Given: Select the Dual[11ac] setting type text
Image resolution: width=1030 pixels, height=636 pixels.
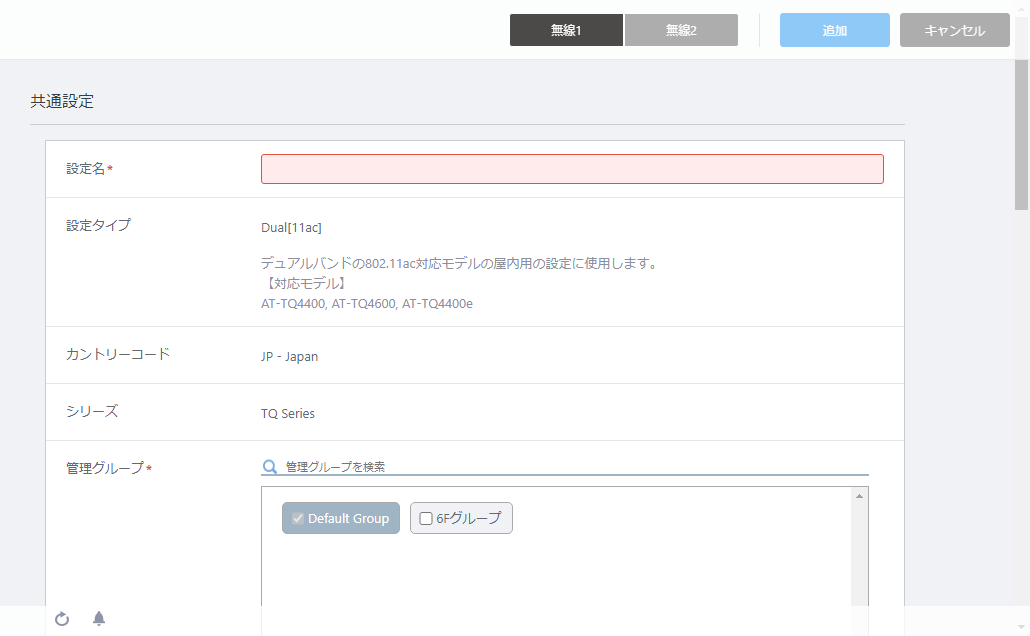Looking at the screenshot, I should (x=291, y=227).
